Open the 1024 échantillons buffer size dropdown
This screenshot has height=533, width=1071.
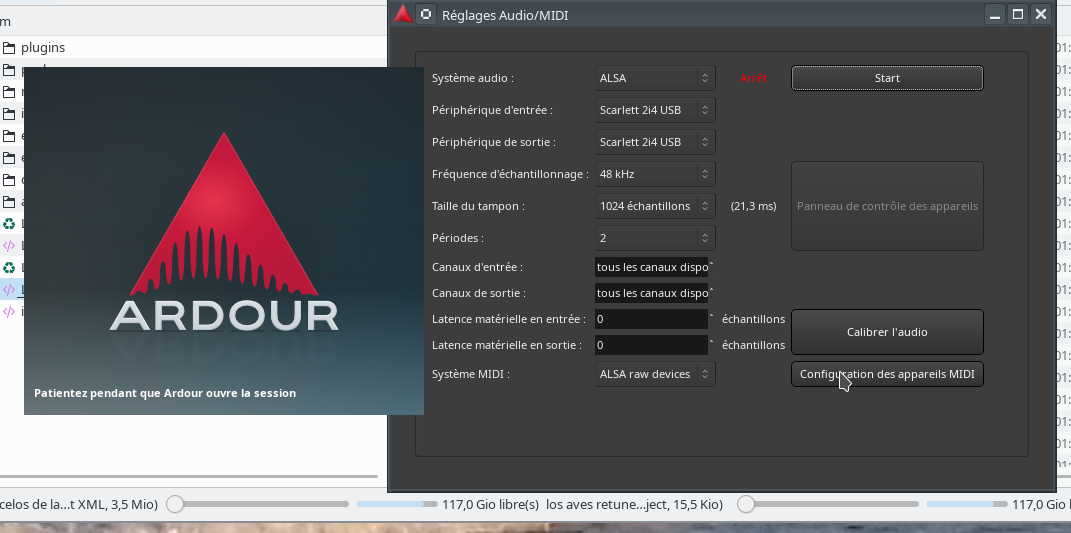[655, 206]
